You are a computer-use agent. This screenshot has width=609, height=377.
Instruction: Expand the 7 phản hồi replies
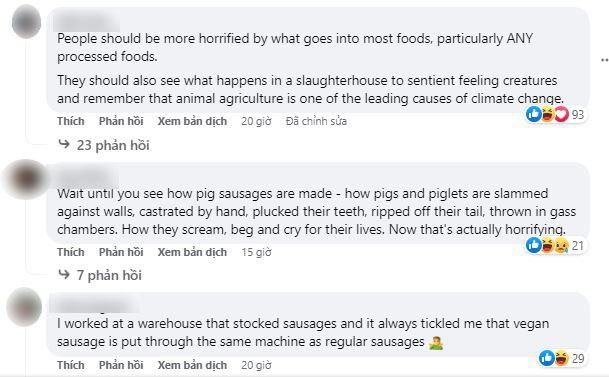tap(100, 275)
